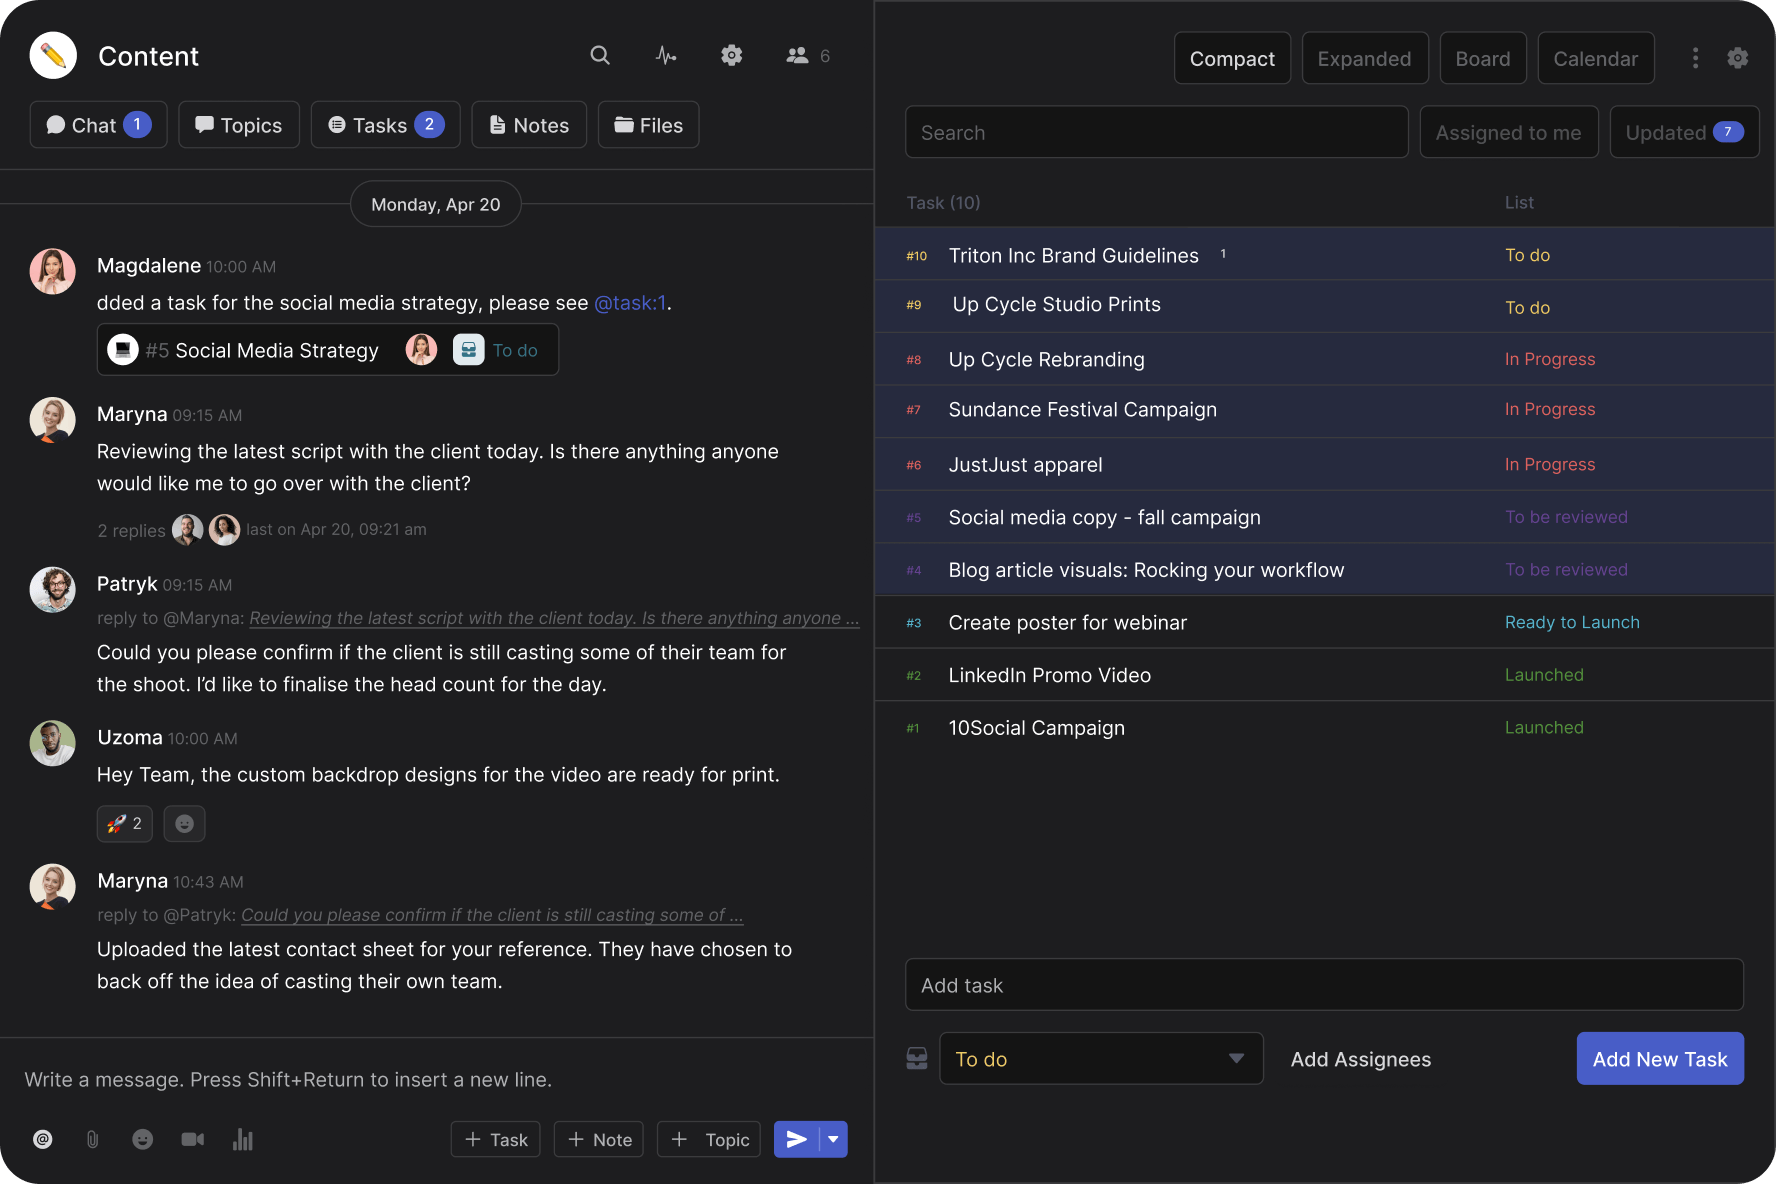The image size is (1776, 1184).
Task: Show the group members list
Action: point(808,56)
